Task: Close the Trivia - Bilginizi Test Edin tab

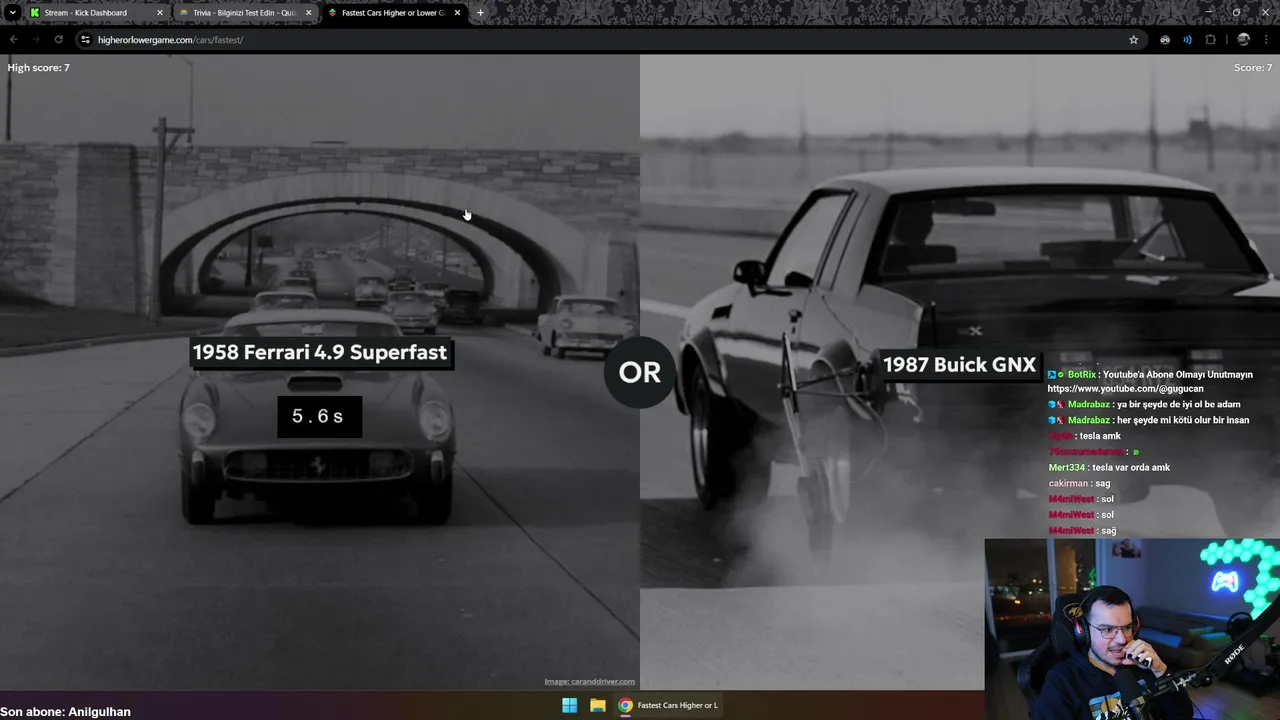Action: coord(308,13)
